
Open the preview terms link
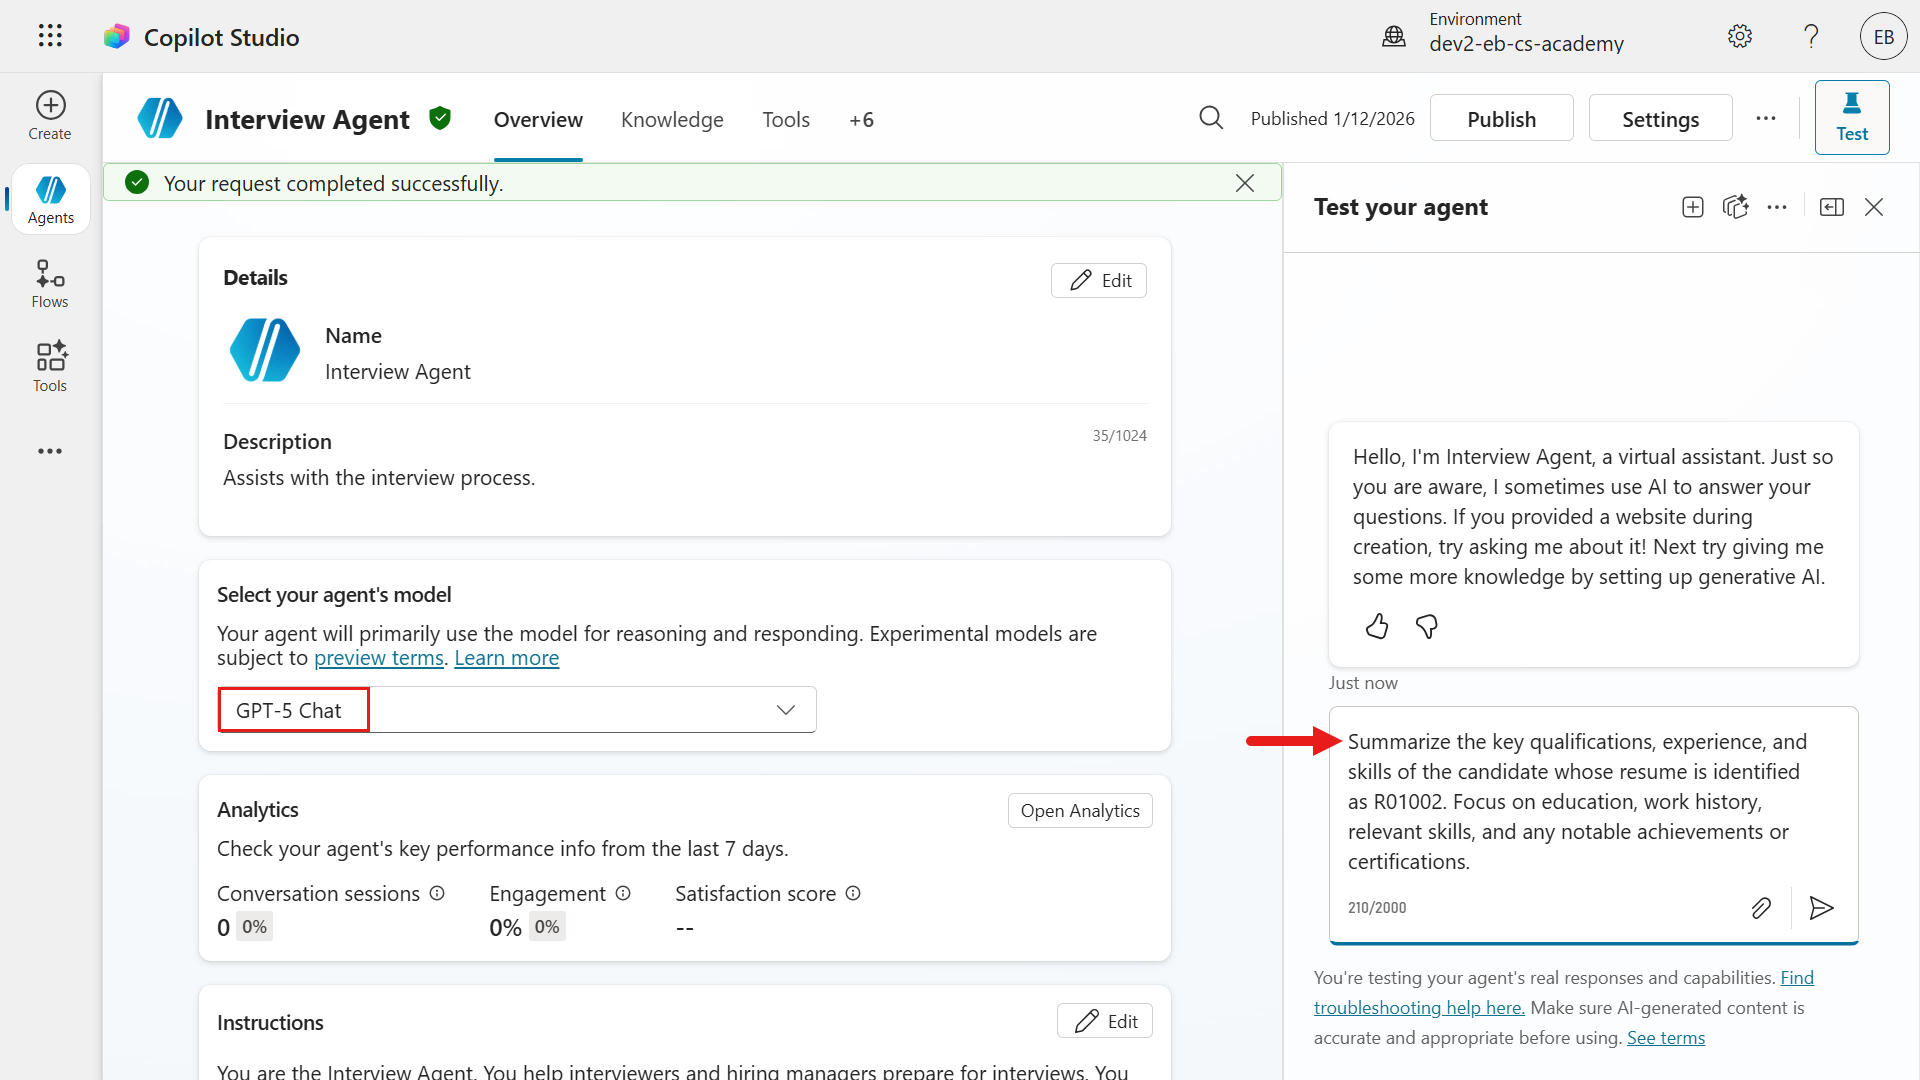coord(378,658)
